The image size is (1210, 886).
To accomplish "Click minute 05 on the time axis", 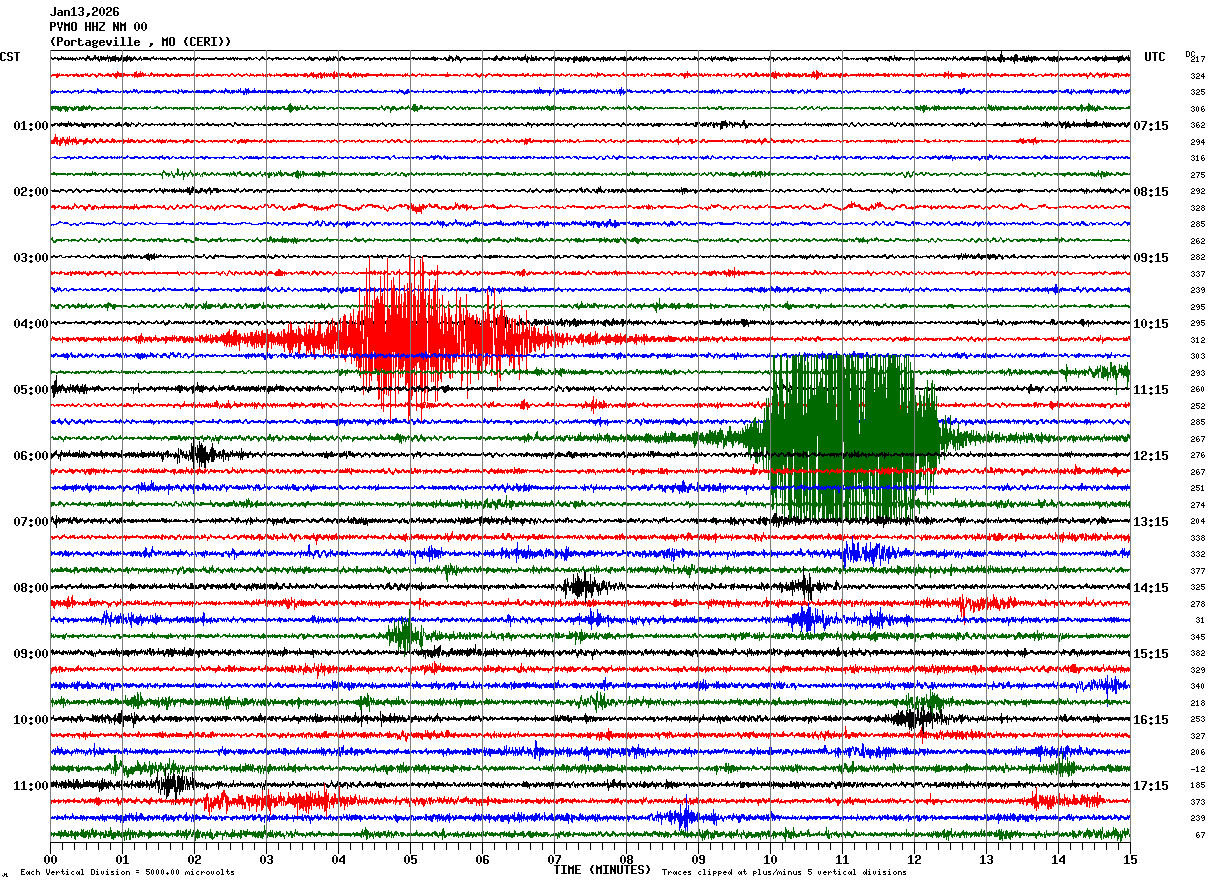I will coord(410,859).
